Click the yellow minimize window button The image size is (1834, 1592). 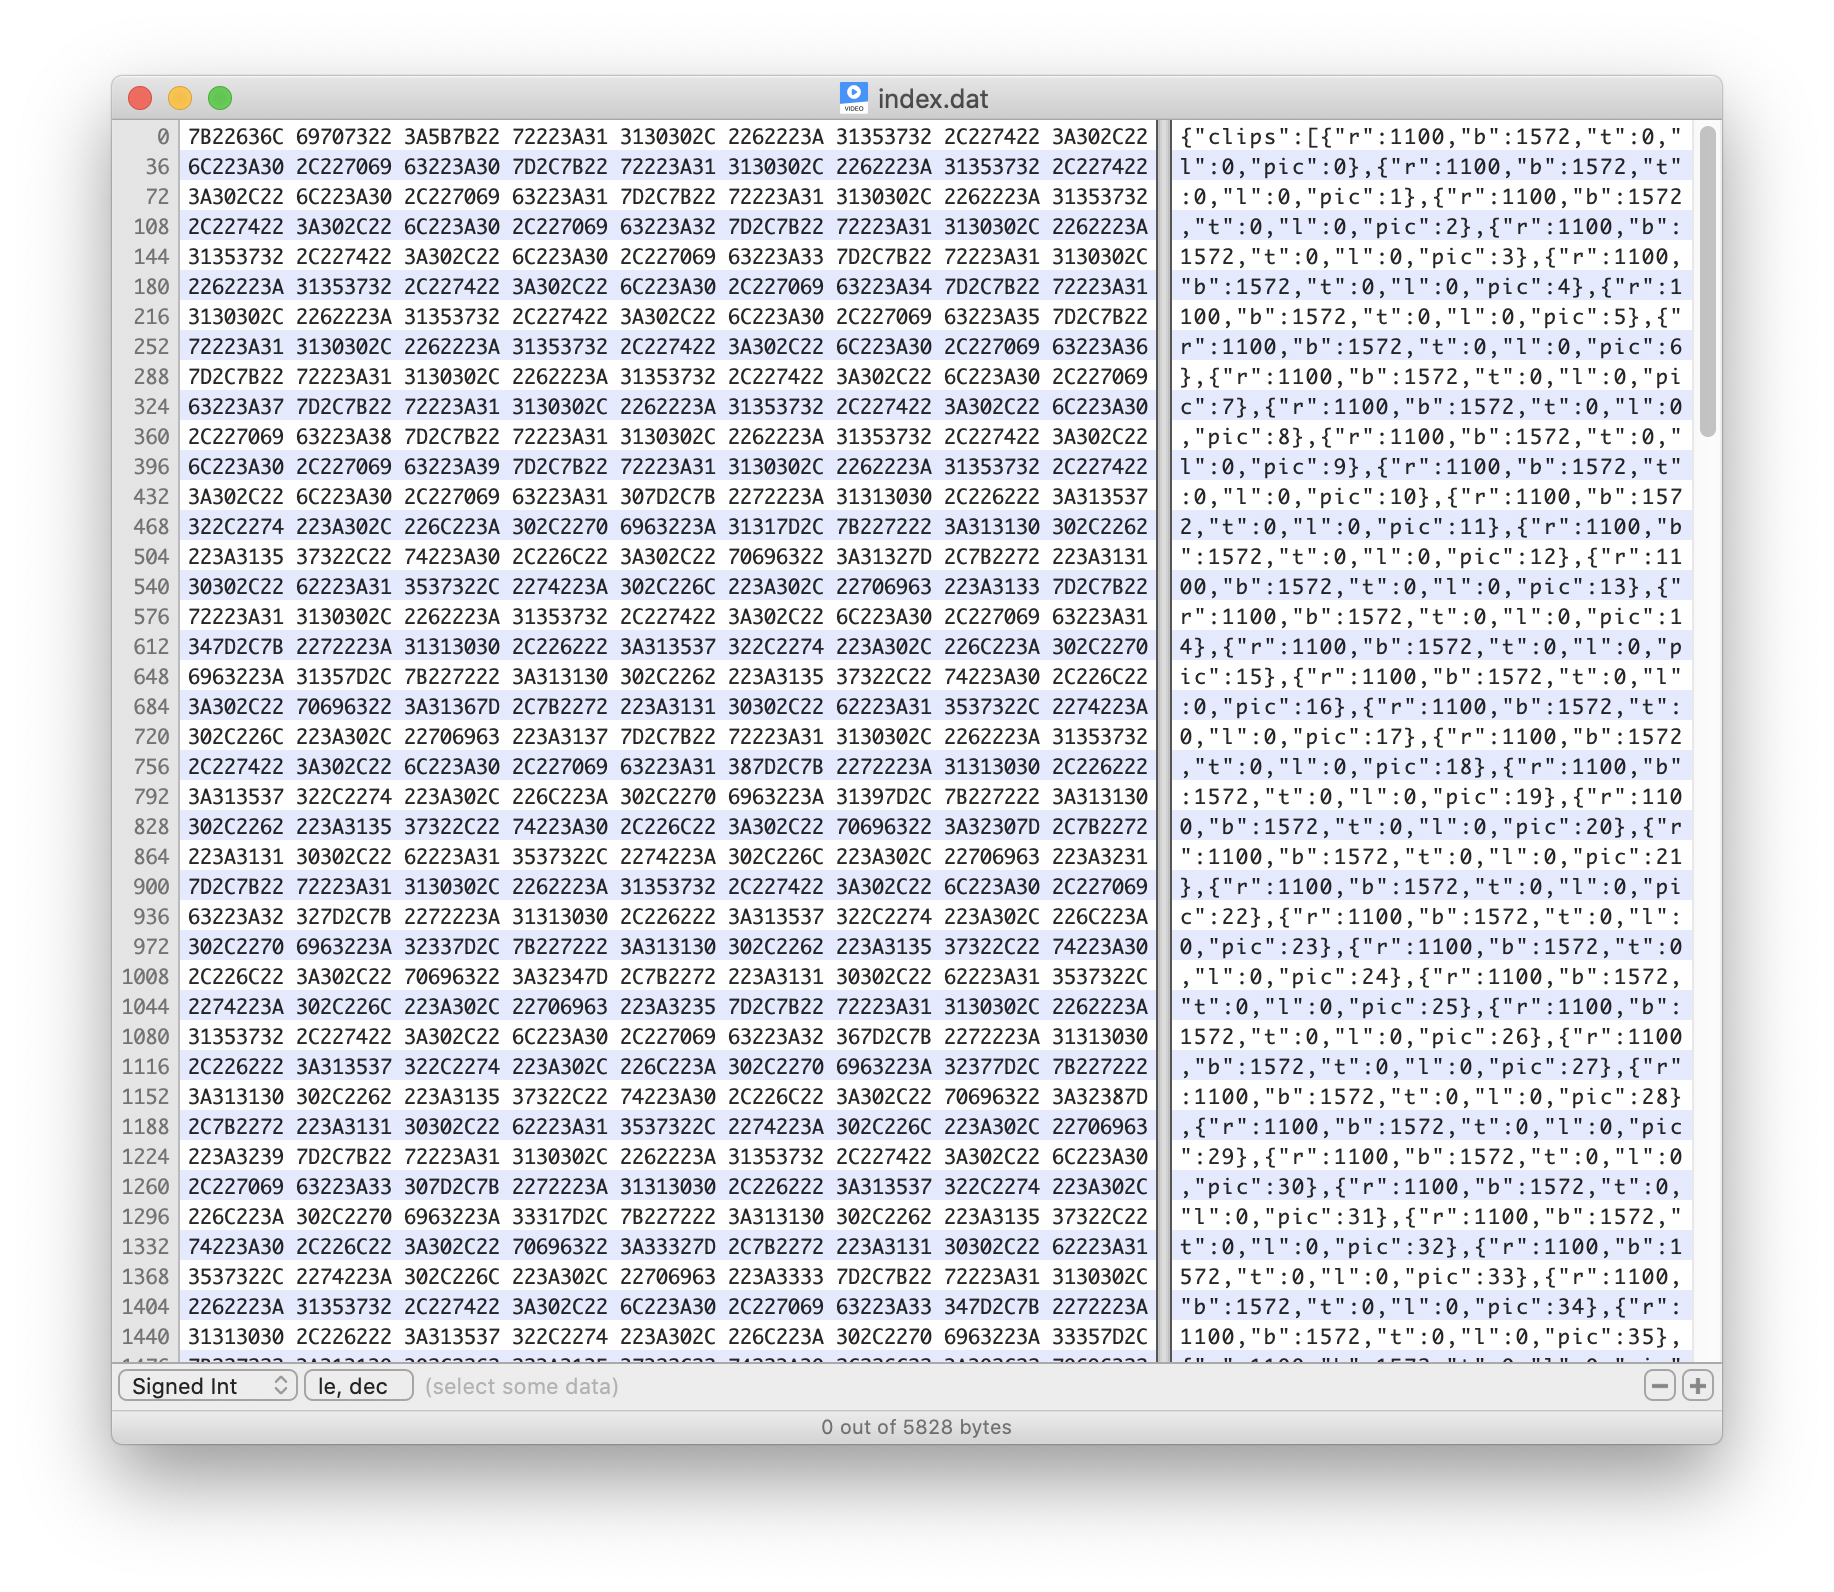180,98
